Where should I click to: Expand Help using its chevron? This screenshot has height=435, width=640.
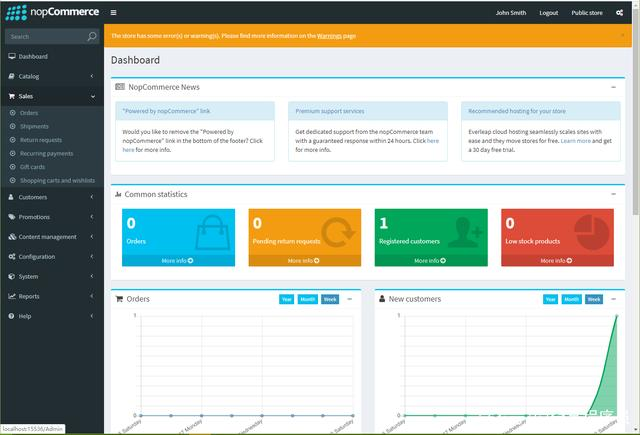(x=92, y=316)
